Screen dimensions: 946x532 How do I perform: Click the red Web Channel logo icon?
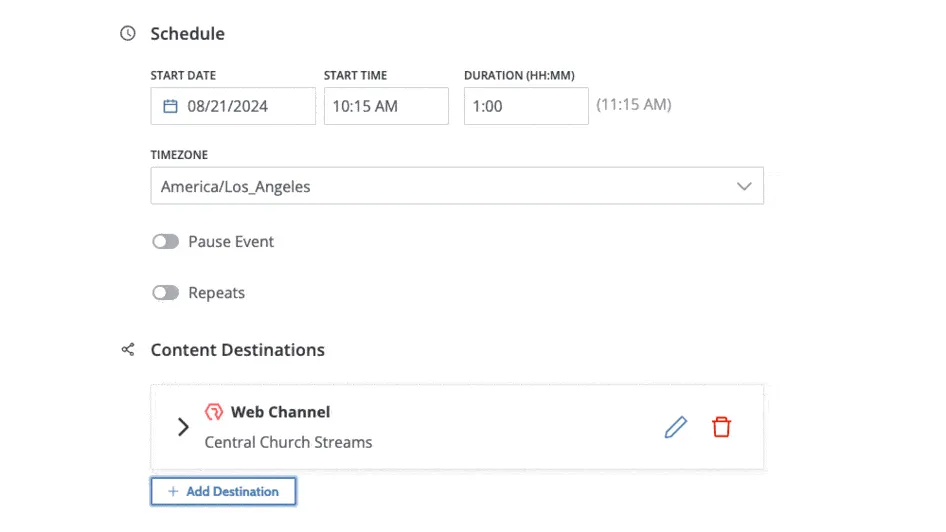coord(213,412)
